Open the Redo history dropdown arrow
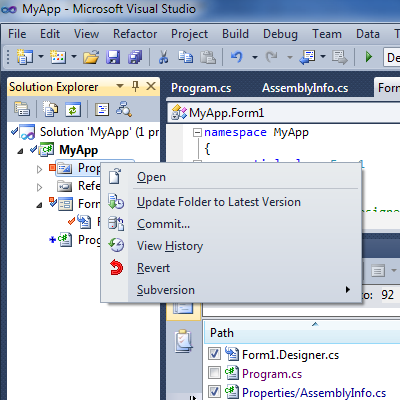Screen dimensions: 400x400 click(290, 57)
